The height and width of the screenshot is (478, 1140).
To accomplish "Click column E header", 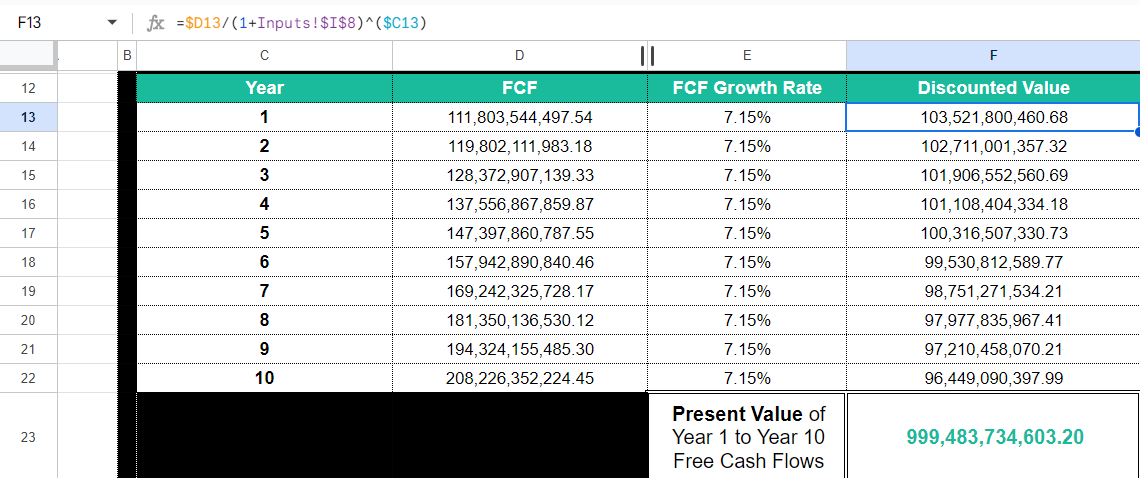I will 747,56.
